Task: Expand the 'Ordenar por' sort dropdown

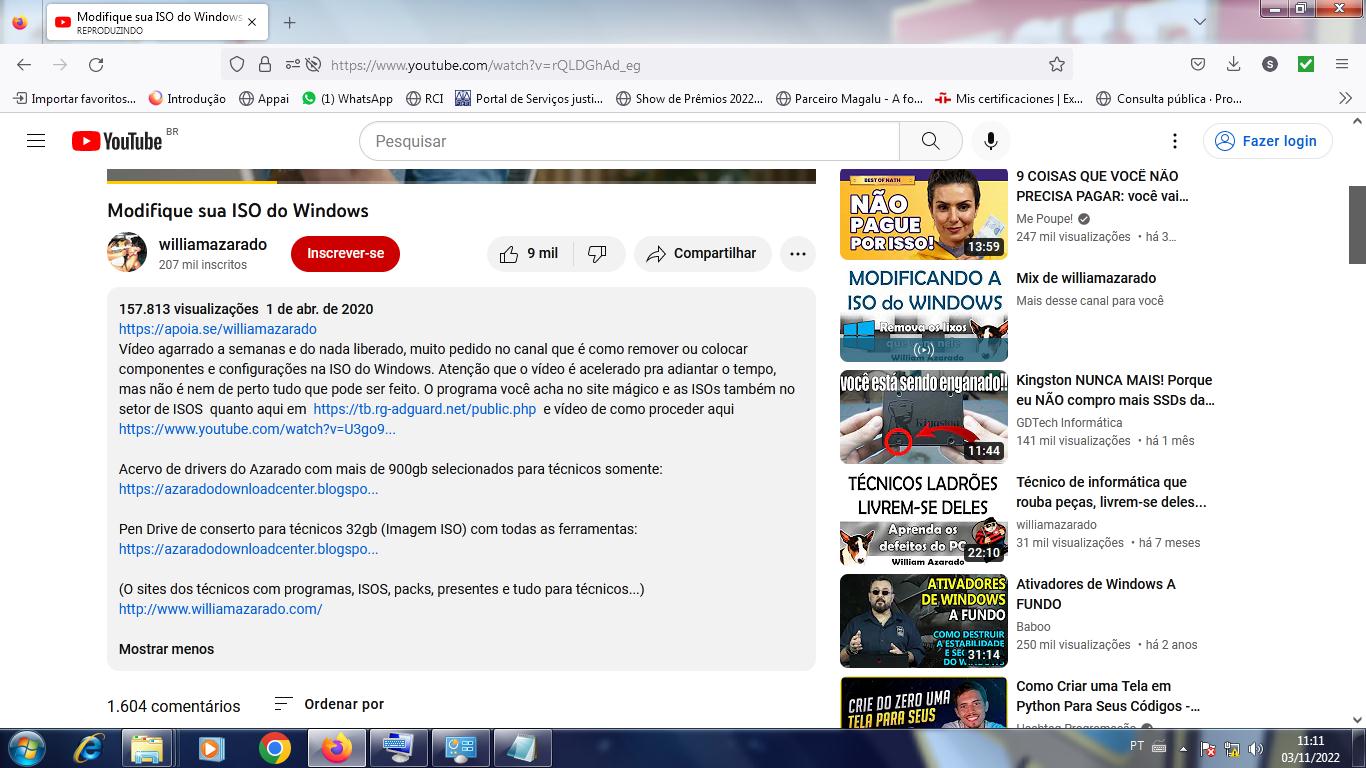Action: pyautogui.click(x=329, y=704)
